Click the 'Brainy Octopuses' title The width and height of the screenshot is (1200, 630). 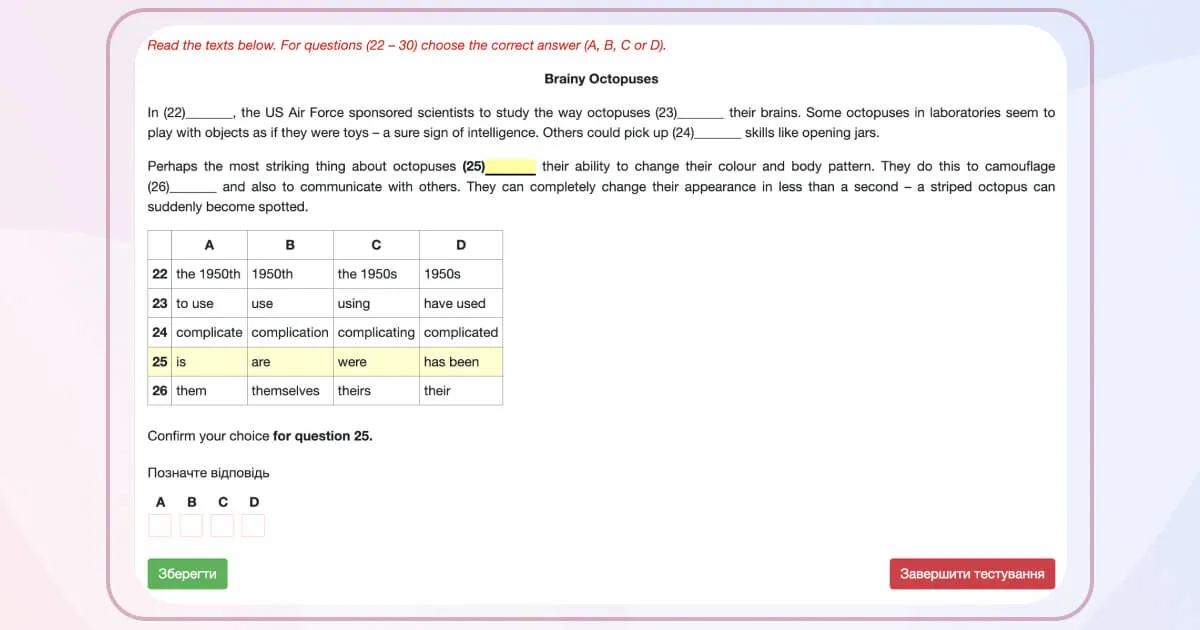[x=601, y=79]
